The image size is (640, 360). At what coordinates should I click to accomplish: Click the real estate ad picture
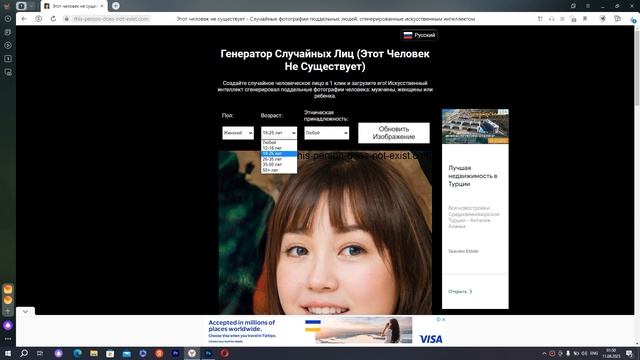pyautogui.click(x=475, y=127)
